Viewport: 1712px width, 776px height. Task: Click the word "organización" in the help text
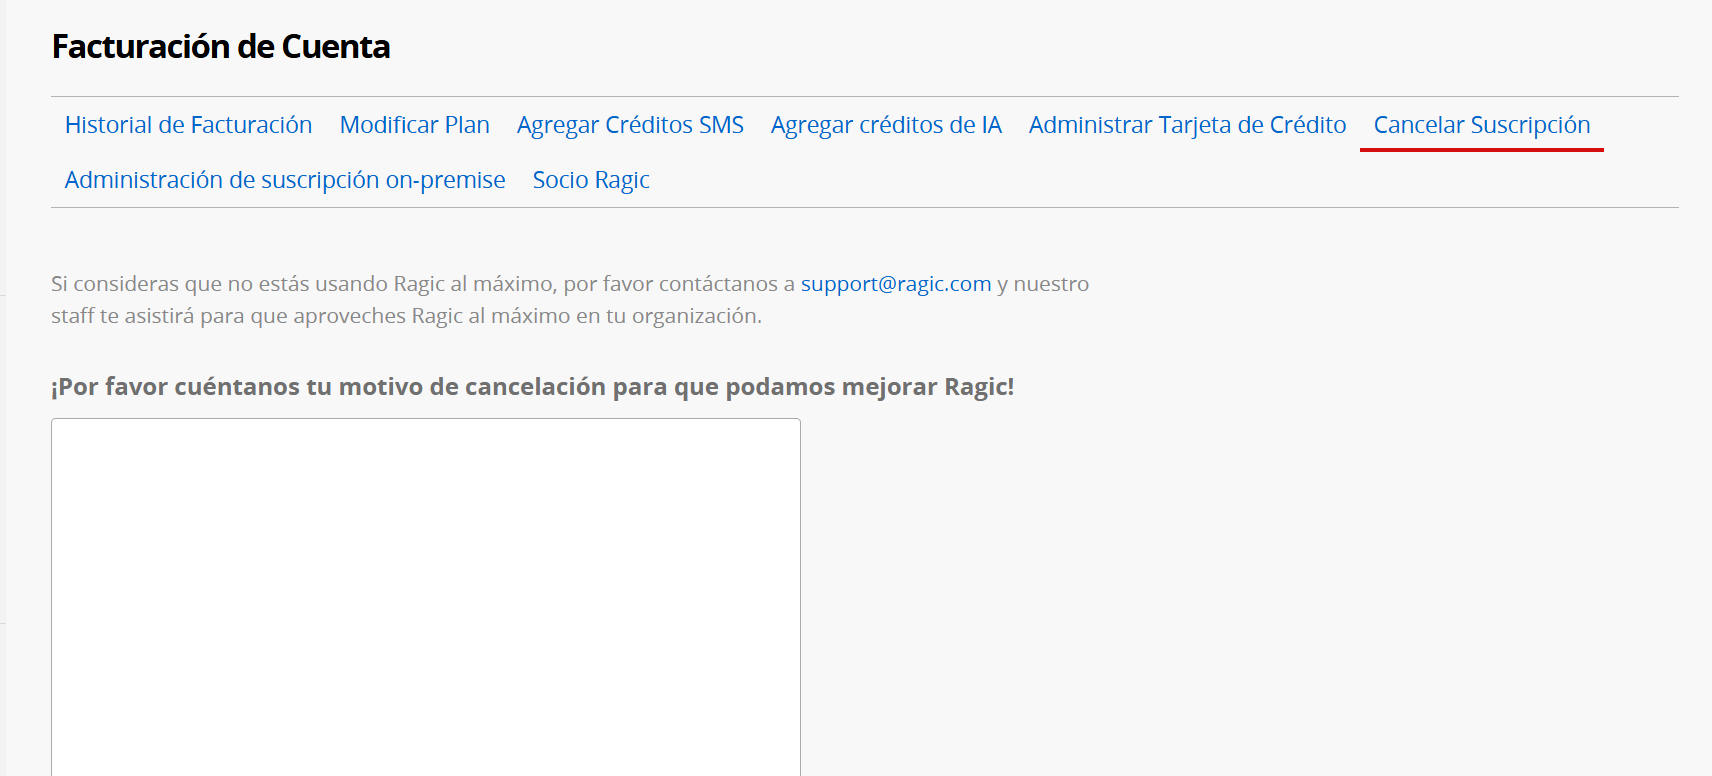coord(695,316)
